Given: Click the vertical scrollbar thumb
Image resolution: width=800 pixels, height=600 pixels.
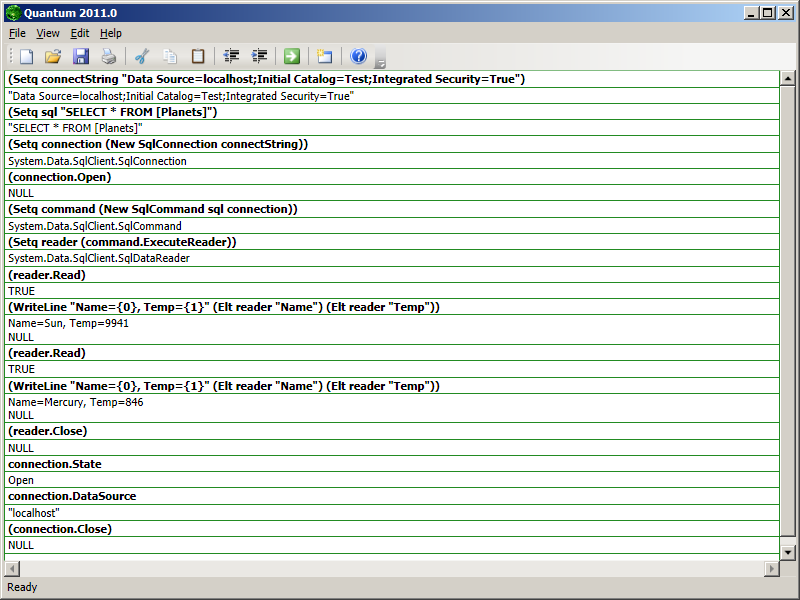Looking at the screenshot, I should point(788,311).
